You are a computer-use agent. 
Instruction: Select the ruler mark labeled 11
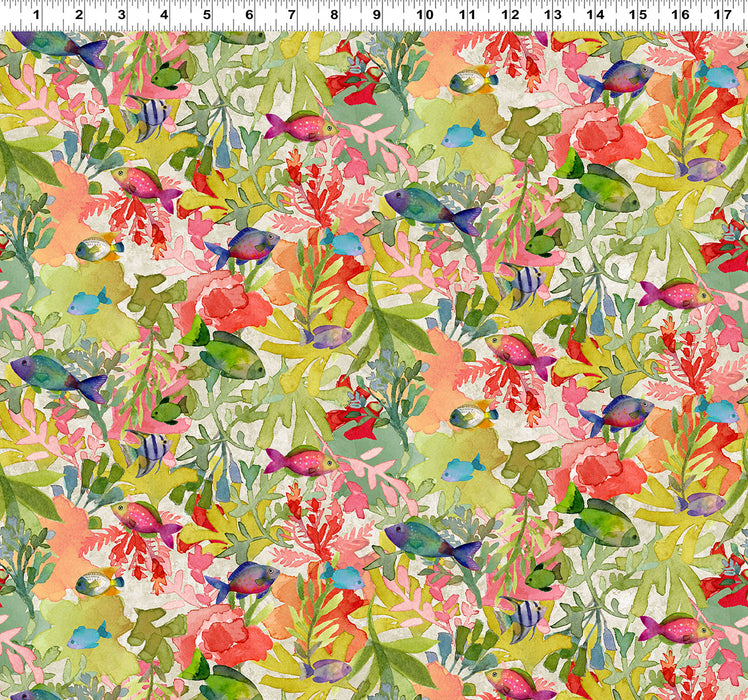(x=467, y=15)
